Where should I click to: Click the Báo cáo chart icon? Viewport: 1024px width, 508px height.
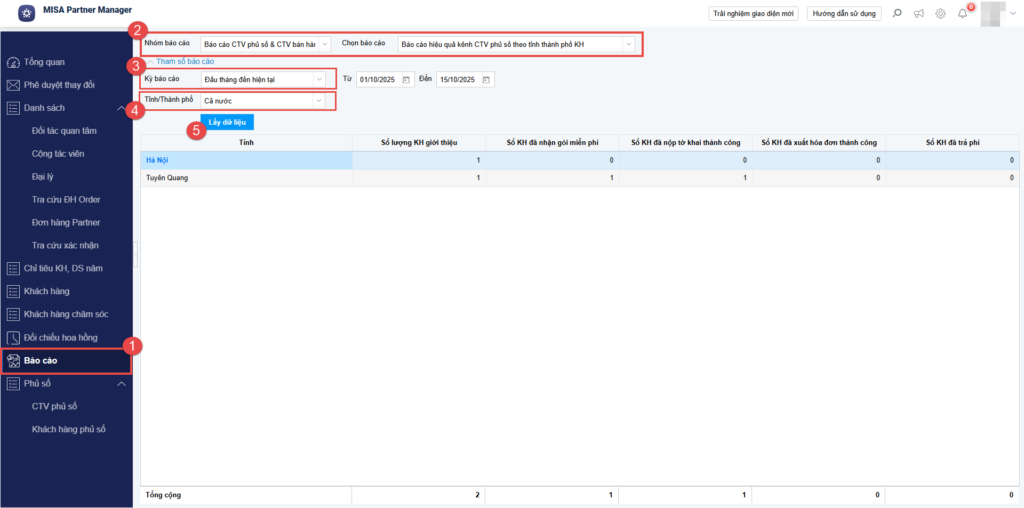pos(13,360)
